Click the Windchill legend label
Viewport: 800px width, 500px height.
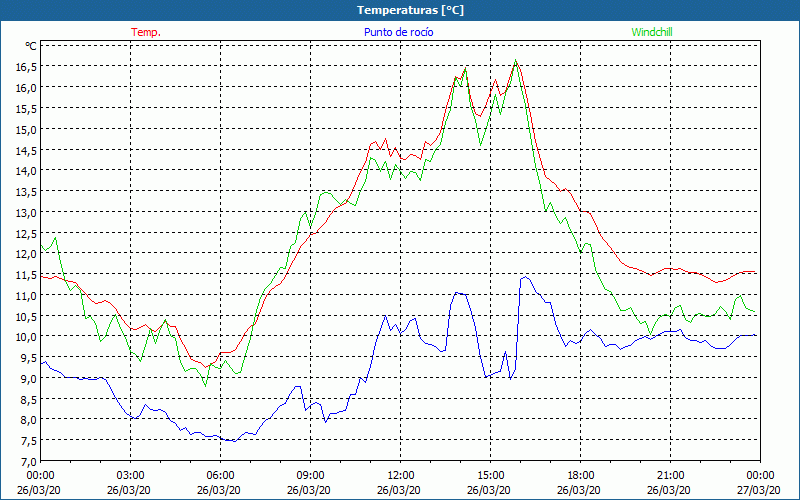point(652,32)
